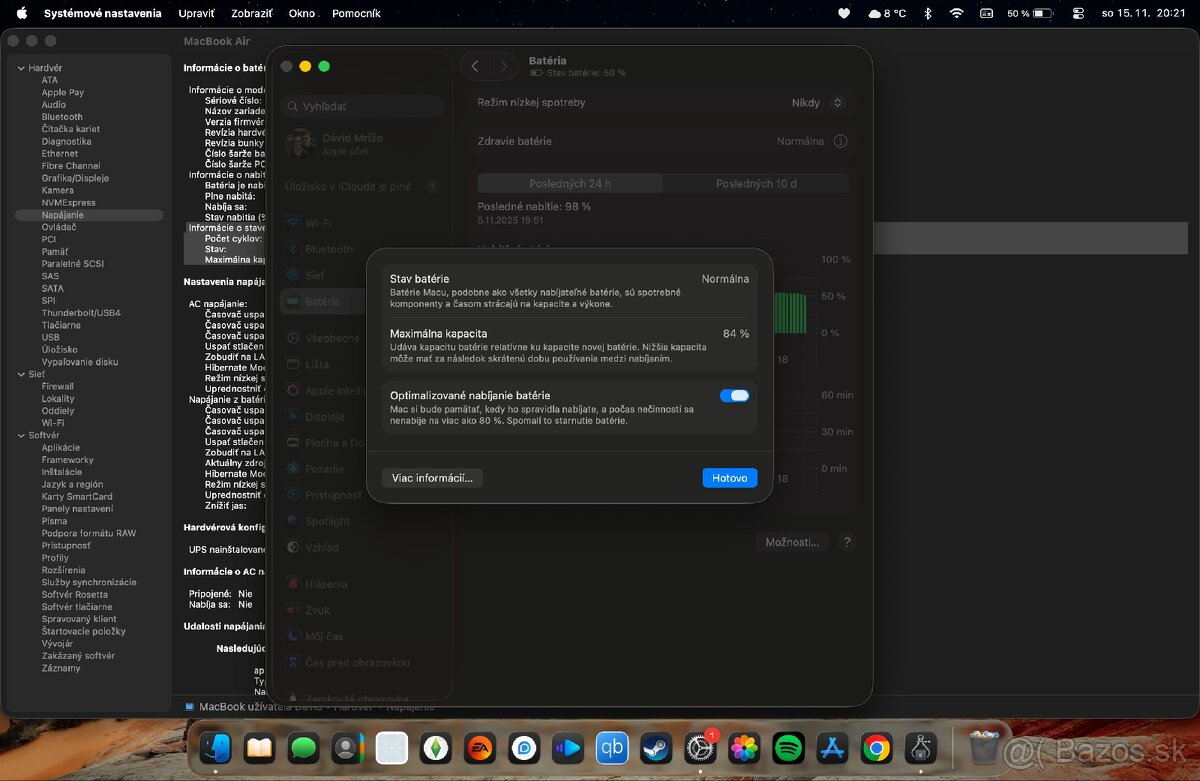1200x781 pixels.
Task: Open the Režim nízkej spotreby dropdown
Action: point(818,103)
